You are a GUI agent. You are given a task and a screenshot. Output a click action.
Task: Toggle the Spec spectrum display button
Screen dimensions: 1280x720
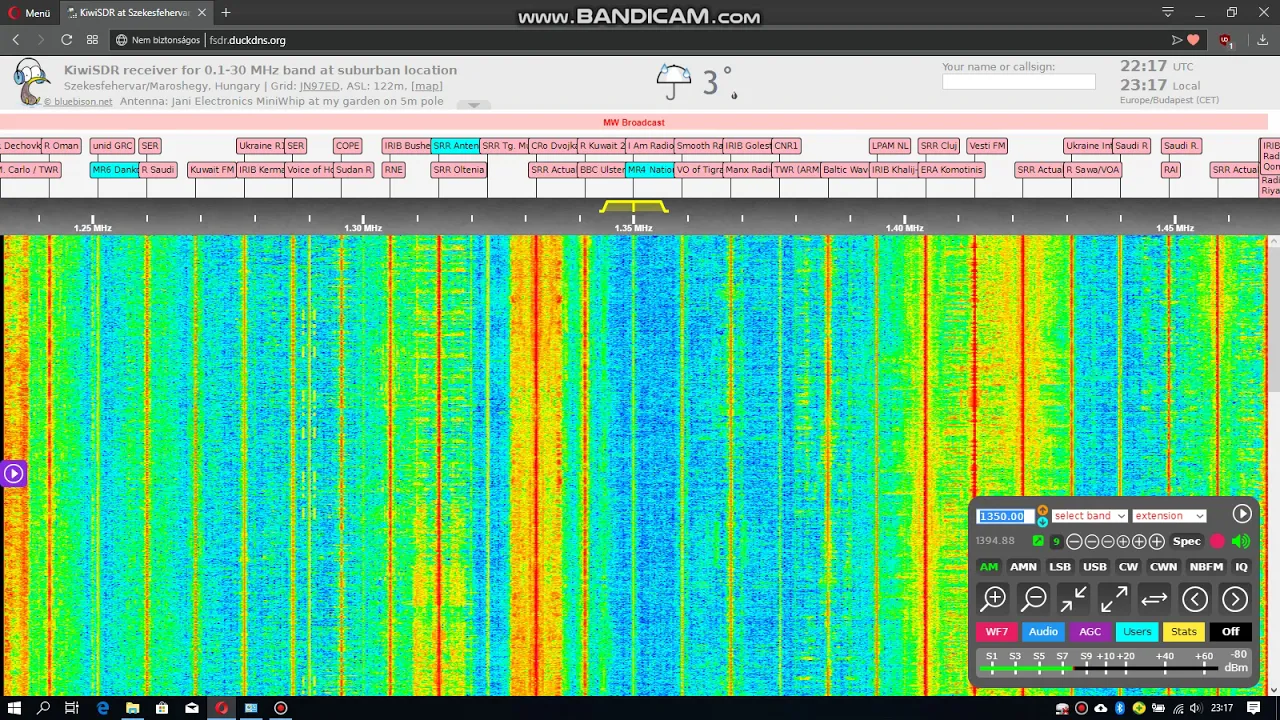pos(1187,541)
